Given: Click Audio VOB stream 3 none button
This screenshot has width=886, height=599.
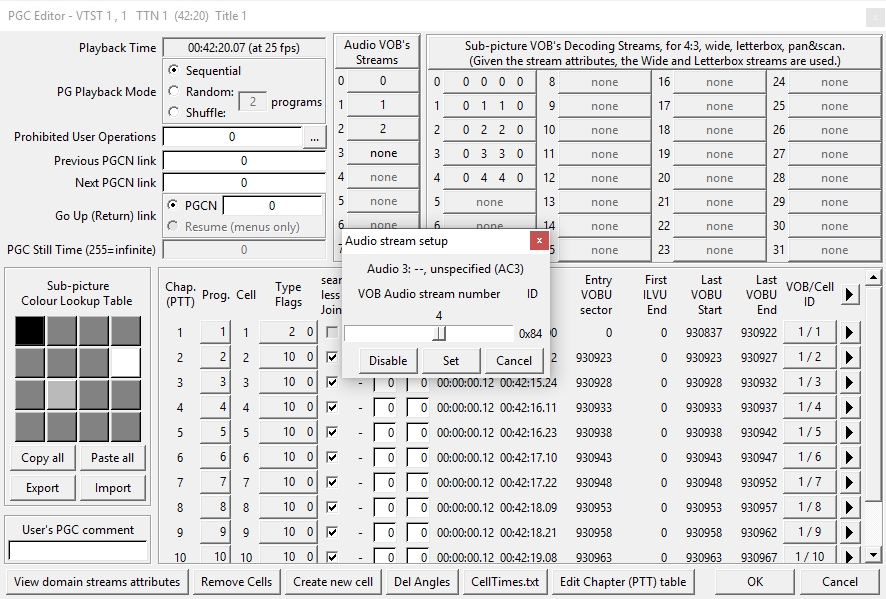Looking at the screenshot, I should [x=383, y=153].
